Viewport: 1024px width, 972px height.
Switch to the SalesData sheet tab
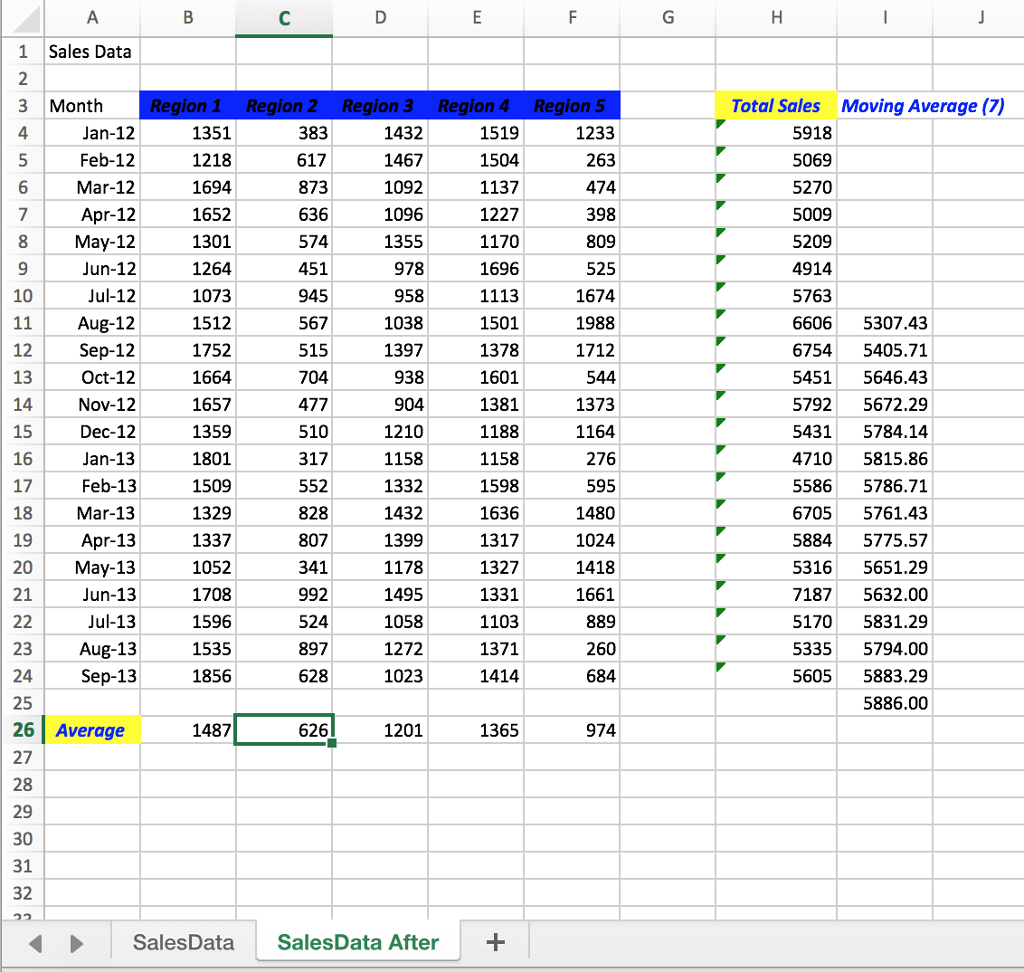point(183,941)
